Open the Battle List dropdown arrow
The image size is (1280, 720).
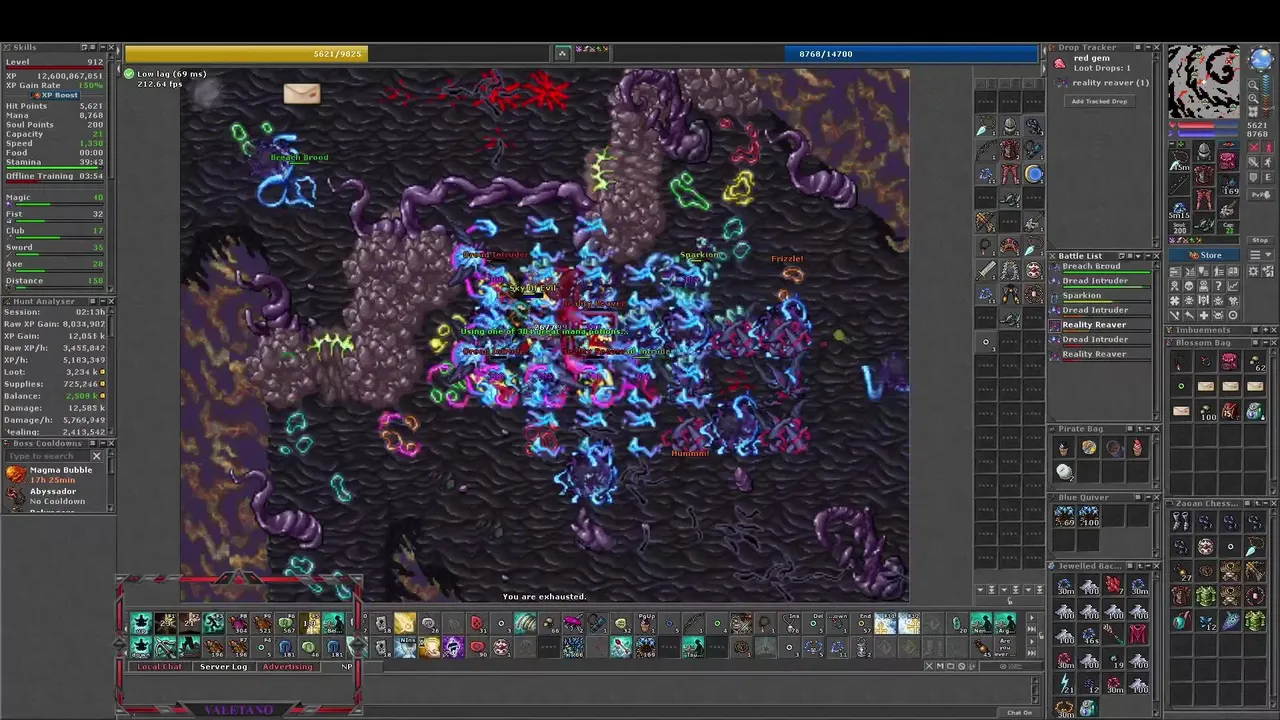click(1138, 256)
